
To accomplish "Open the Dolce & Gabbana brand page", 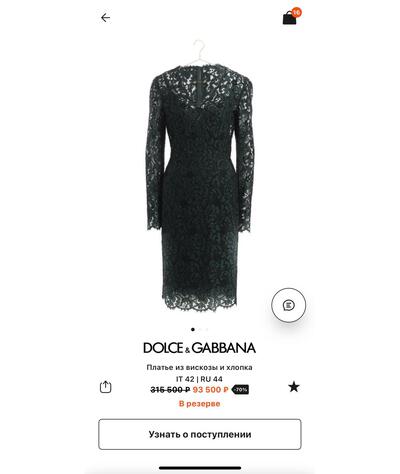I will pos(200,348).
